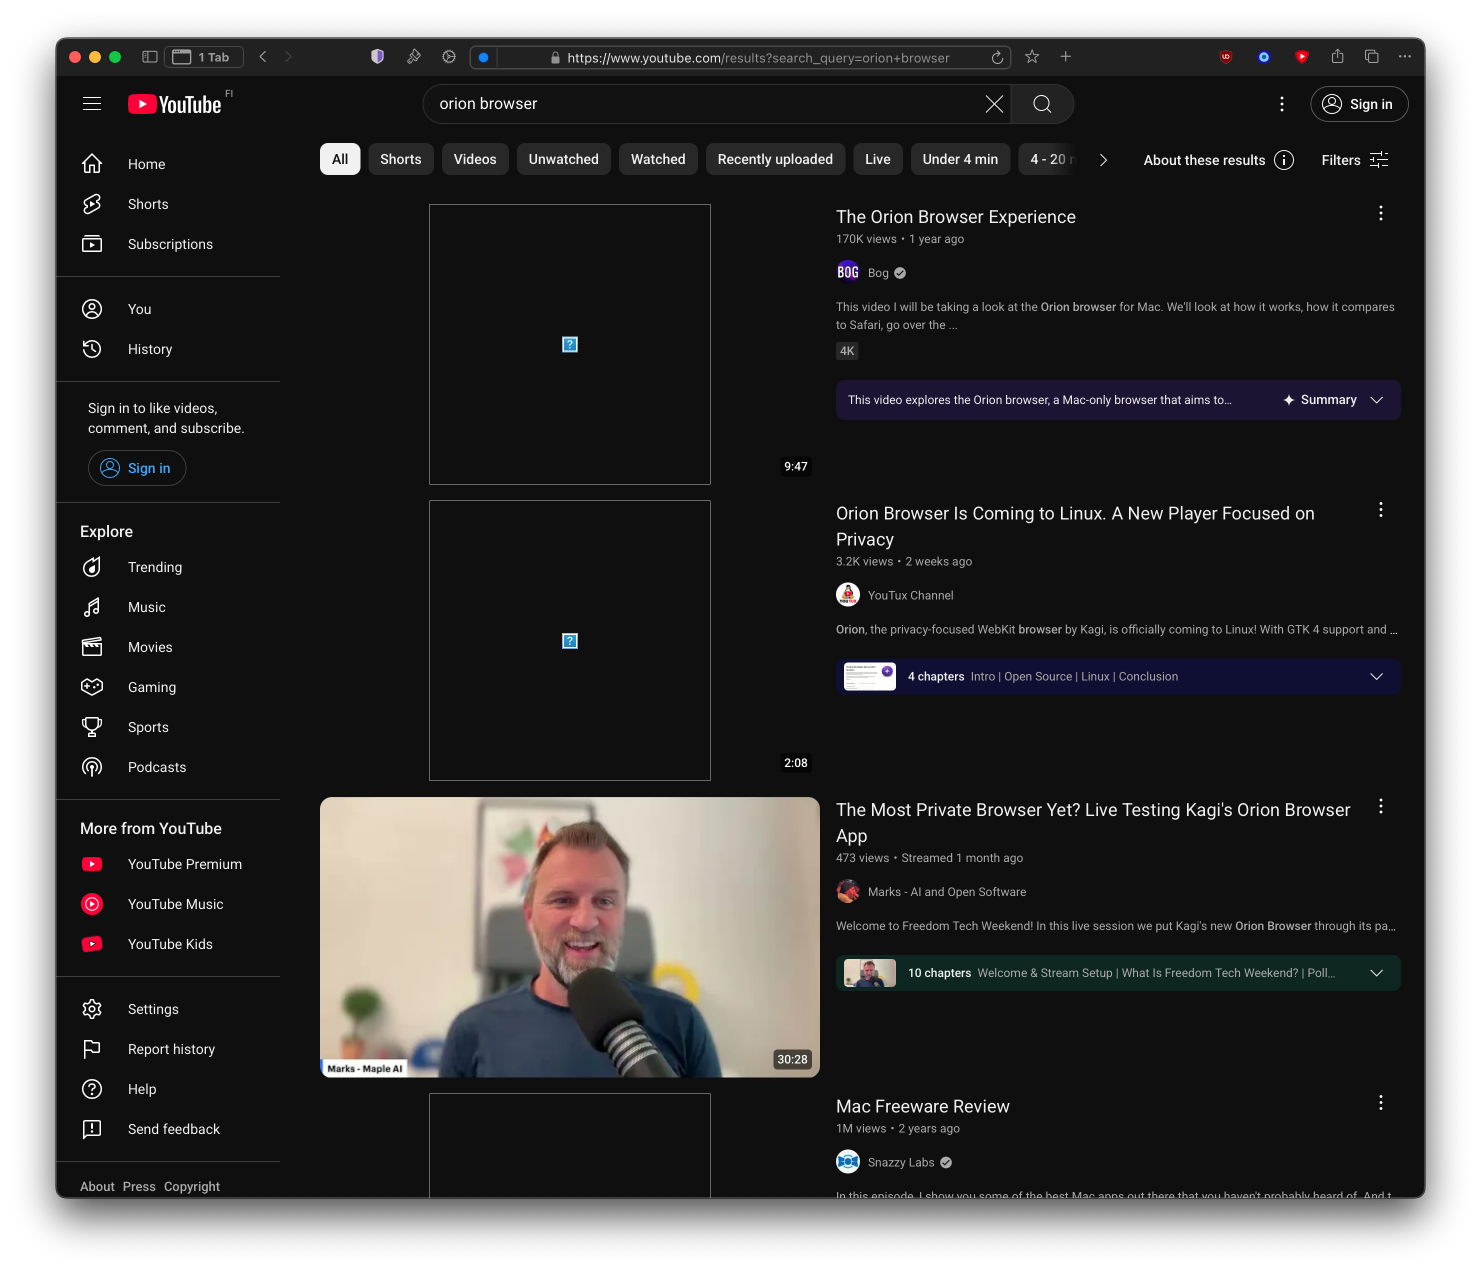Reload the page in address bar

(x=997, y=58)
